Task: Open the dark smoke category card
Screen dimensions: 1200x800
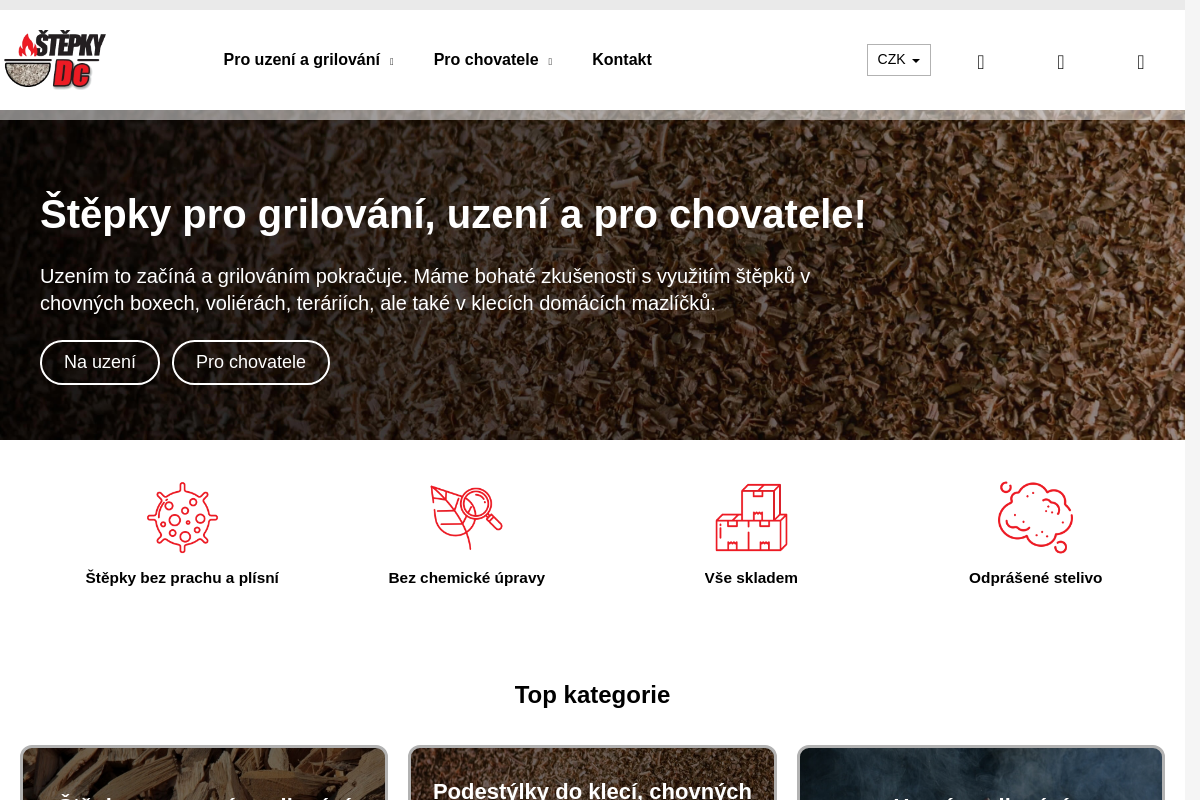Action: tap(981, 773)
